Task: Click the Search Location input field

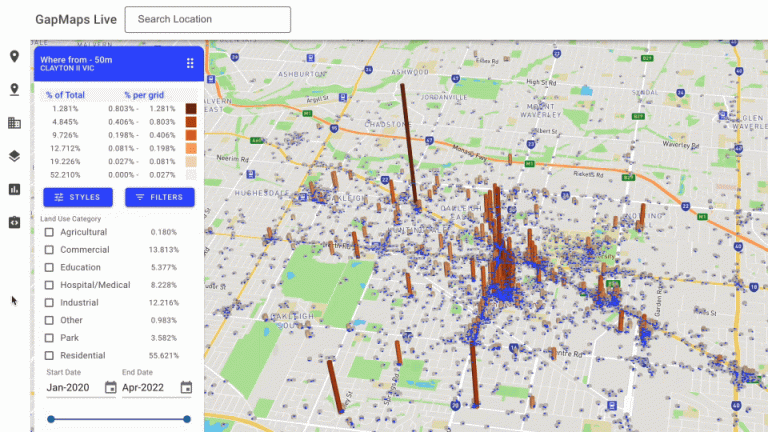Action: pos(207,19)
